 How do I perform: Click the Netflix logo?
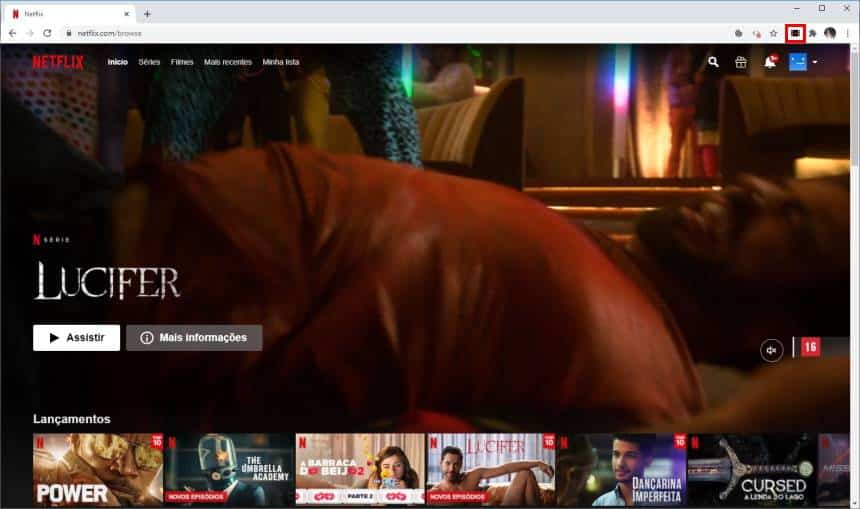click(58, 62)
